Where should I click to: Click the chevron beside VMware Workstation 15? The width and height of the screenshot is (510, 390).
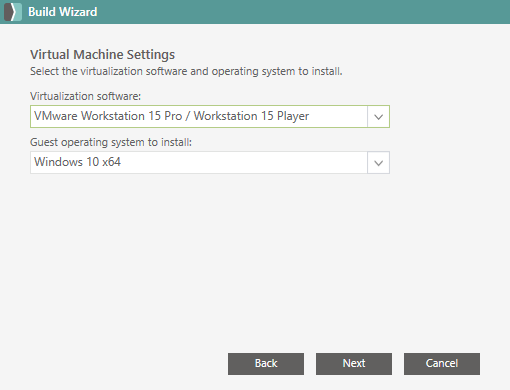coord(378,117)
